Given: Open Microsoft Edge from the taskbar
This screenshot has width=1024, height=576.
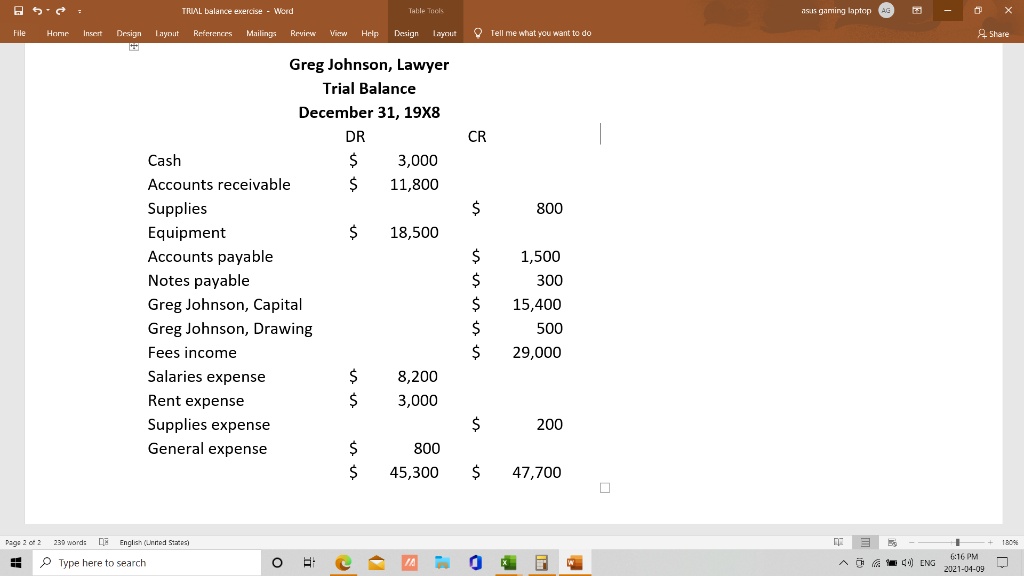Looking at the screenshot, I should (x=343, y=563).
